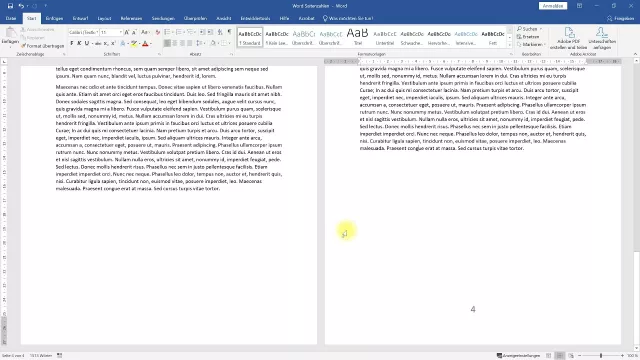Image resolution: width=640 pixels, height=360 pixels.
Task: Click page number 4 in the footer
Action: click(x=473, y=309)
